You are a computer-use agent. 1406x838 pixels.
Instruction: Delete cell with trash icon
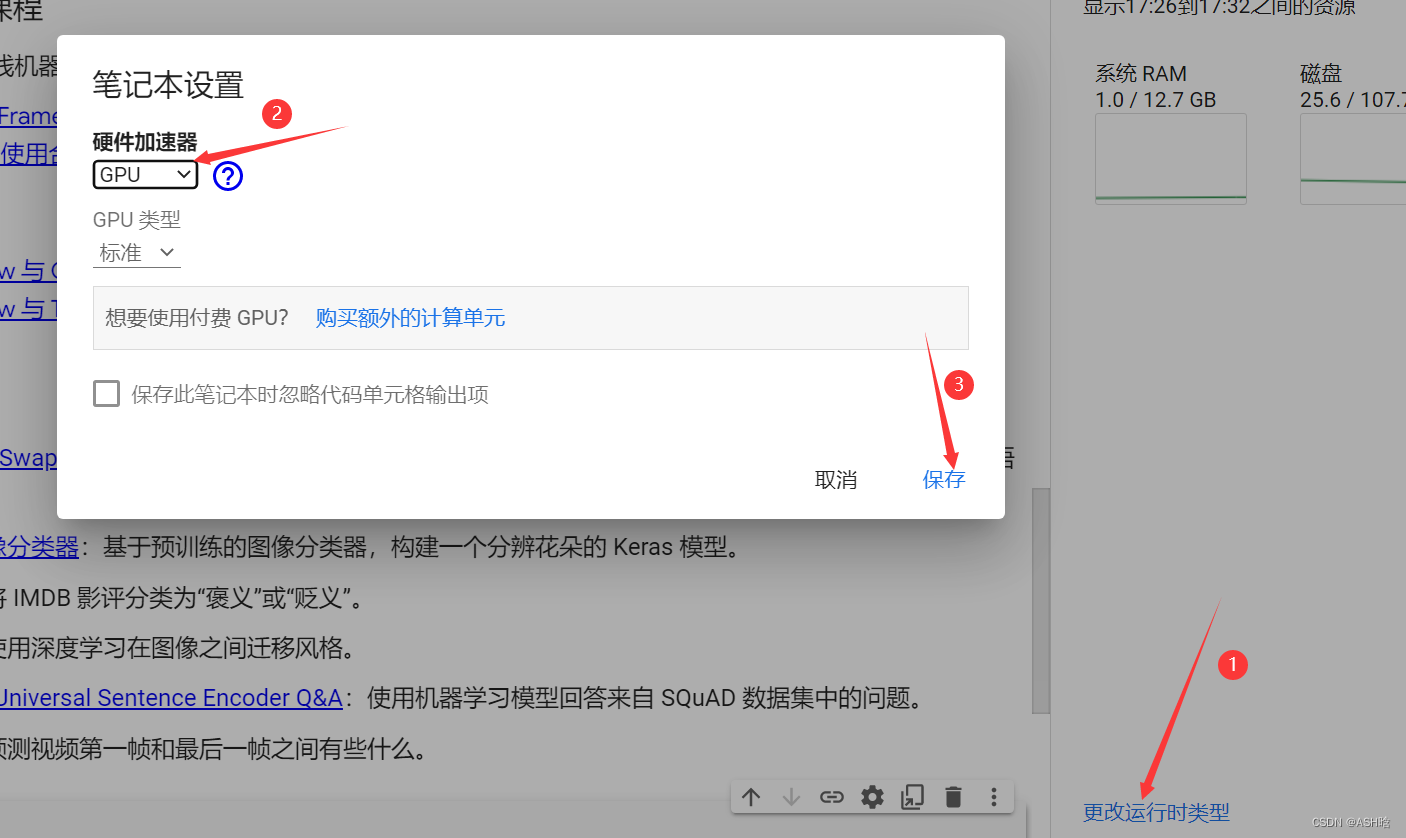(x=953, y=797)
